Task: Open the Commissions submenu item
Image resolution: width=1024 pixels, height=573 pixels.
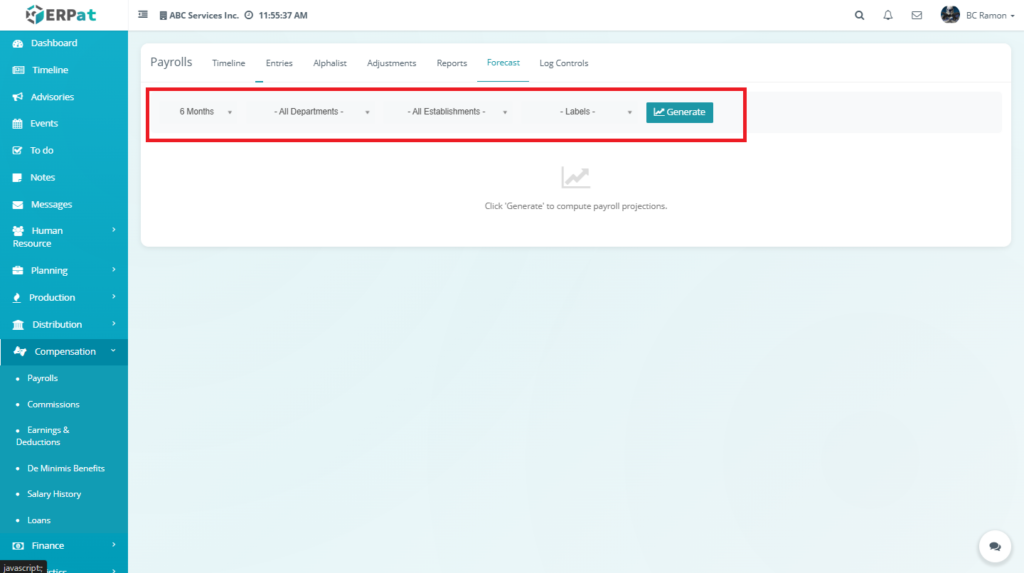Action: click(x=53, y=404)
